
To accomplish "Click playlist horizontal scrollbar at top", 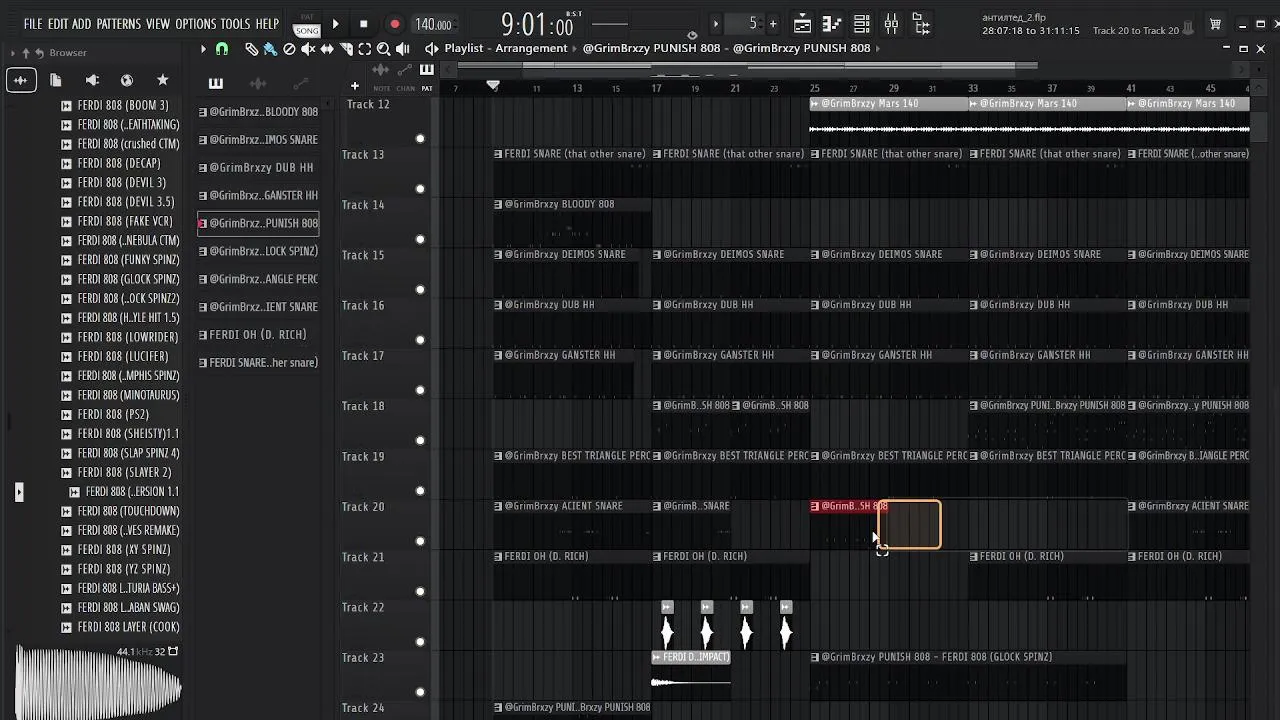I will 747,67.
